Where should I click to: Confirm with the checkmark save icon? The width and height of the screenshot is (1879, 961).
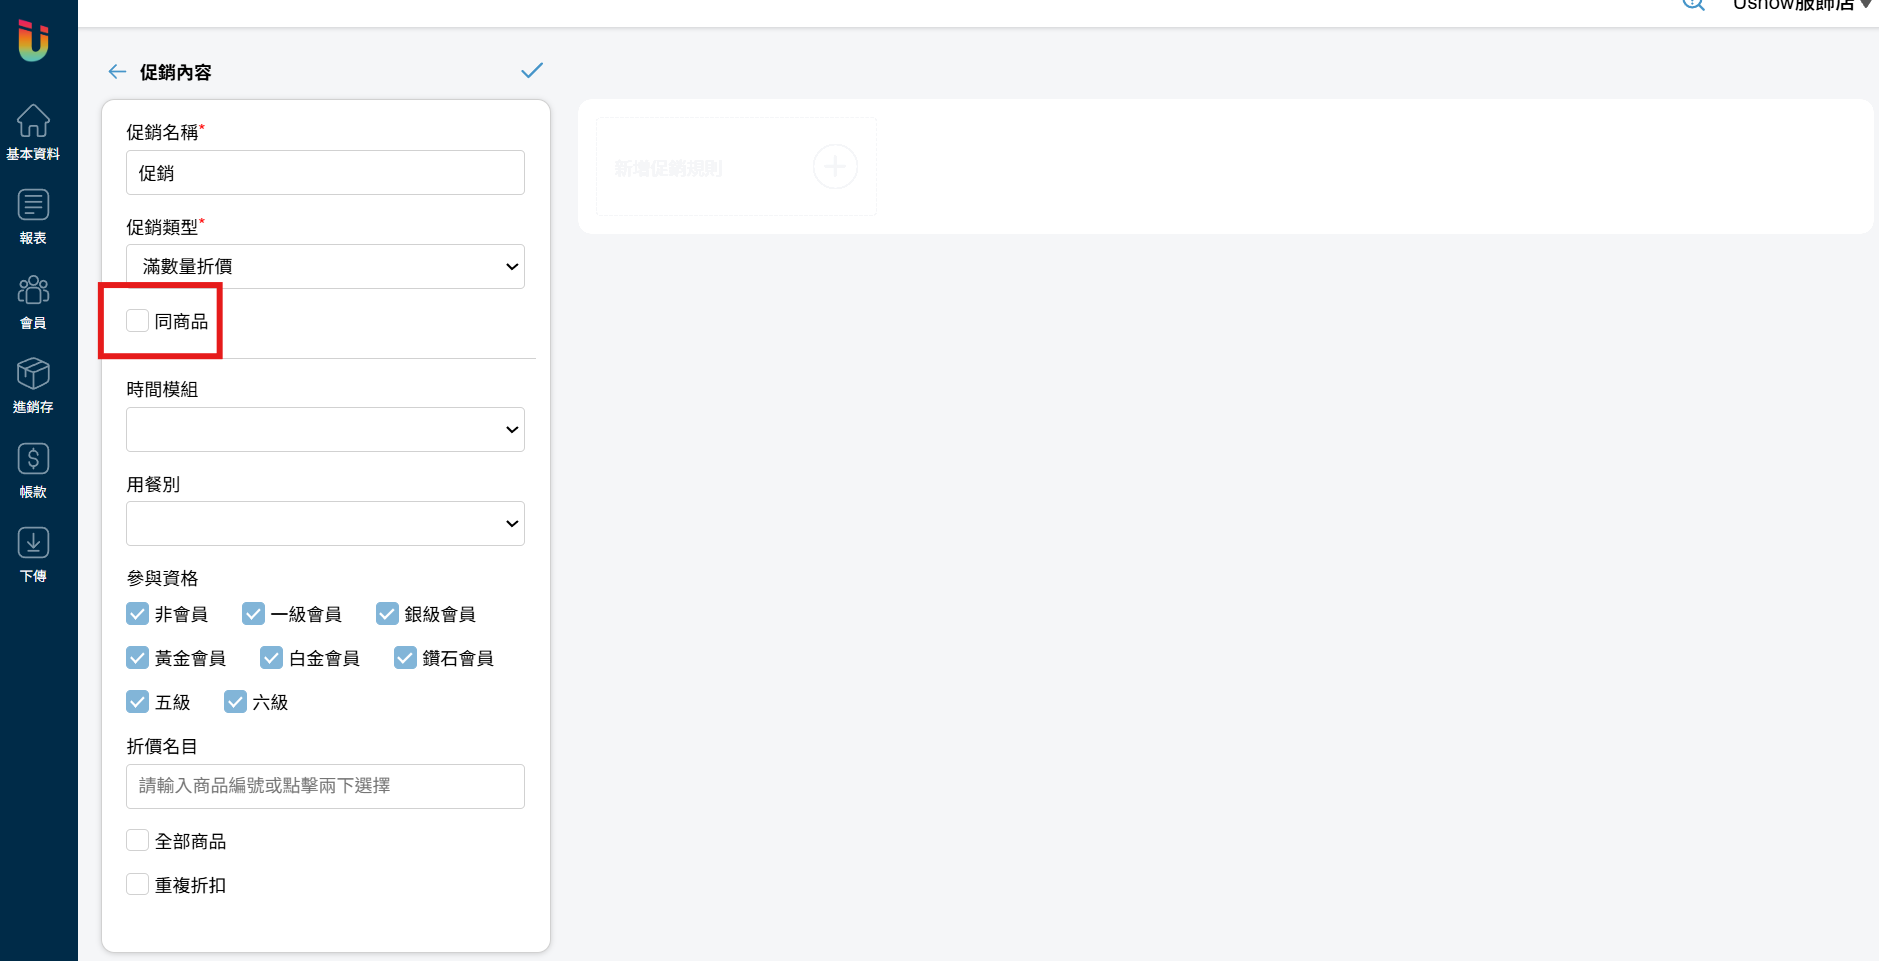click(532, 70)
